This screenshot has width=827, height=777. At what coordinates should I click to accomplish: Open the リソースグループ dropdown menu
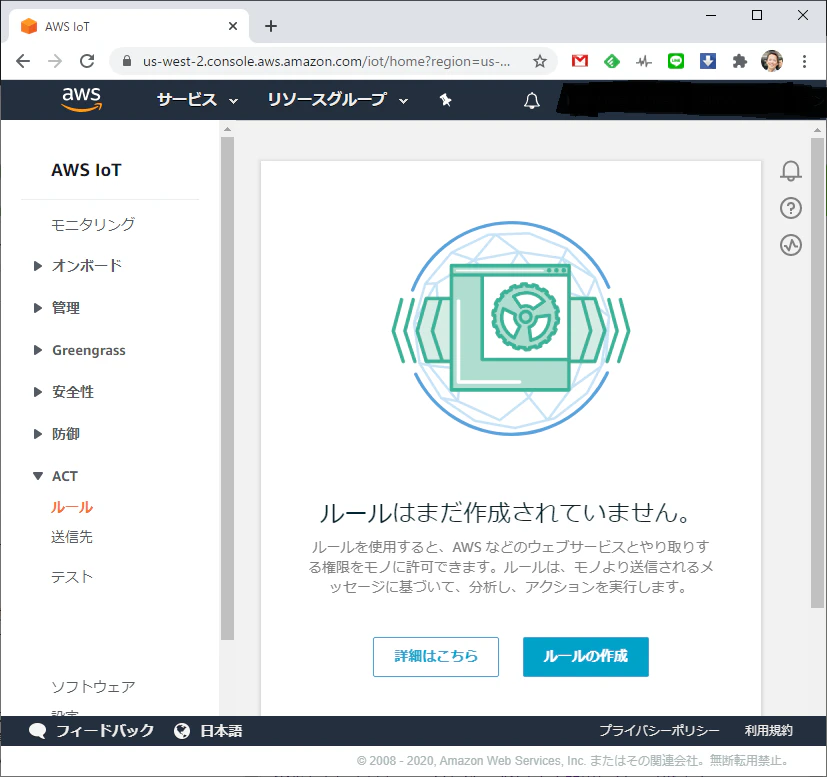coord(338,100)
